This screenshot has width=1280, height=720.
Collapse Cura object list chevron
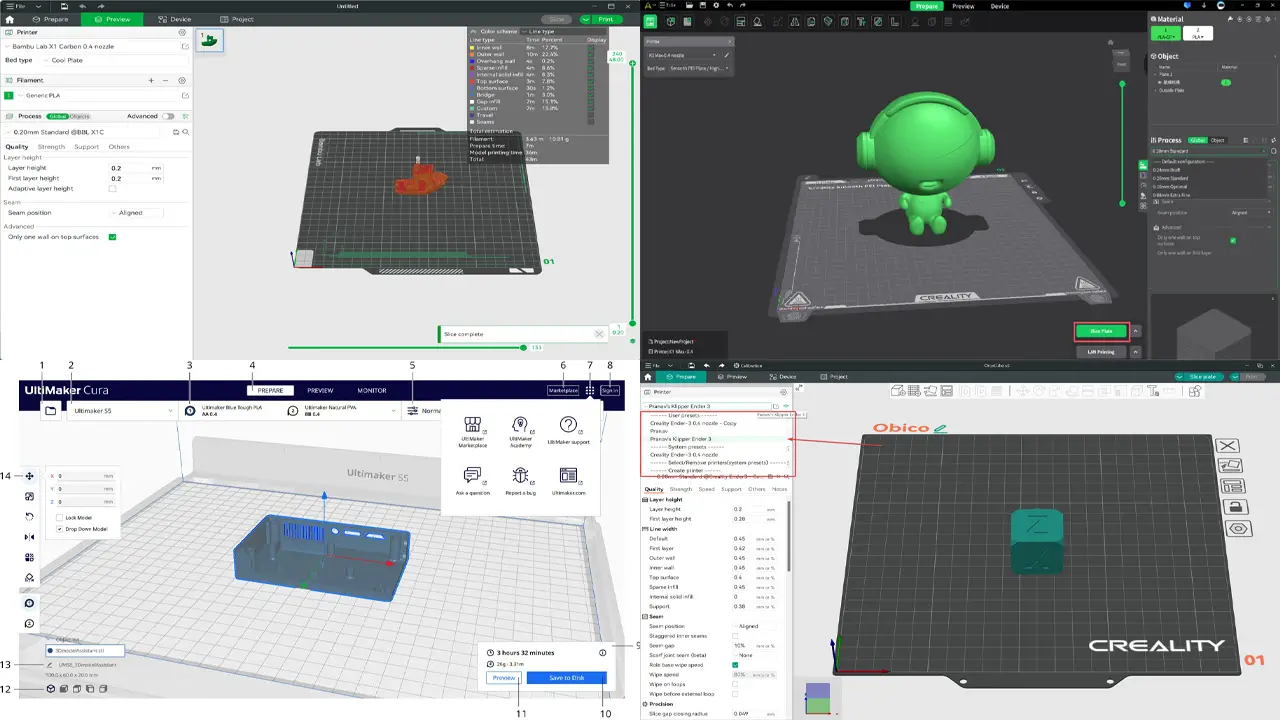pos(48,638)
